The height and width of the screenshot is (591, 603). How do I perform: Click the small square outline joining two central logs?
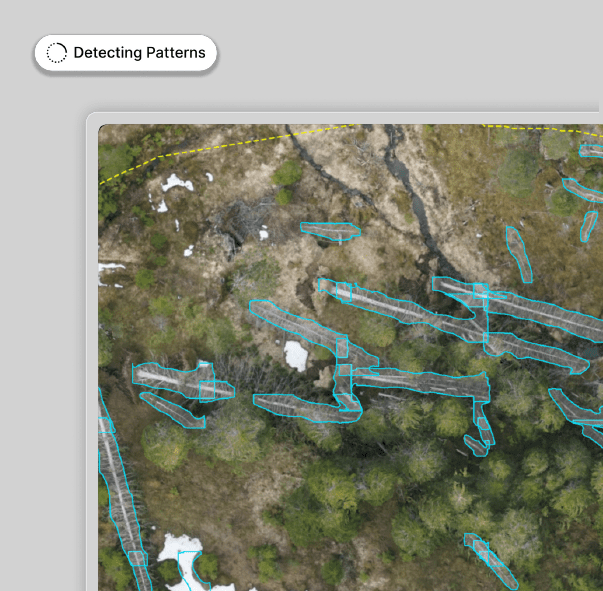[343, 348]
